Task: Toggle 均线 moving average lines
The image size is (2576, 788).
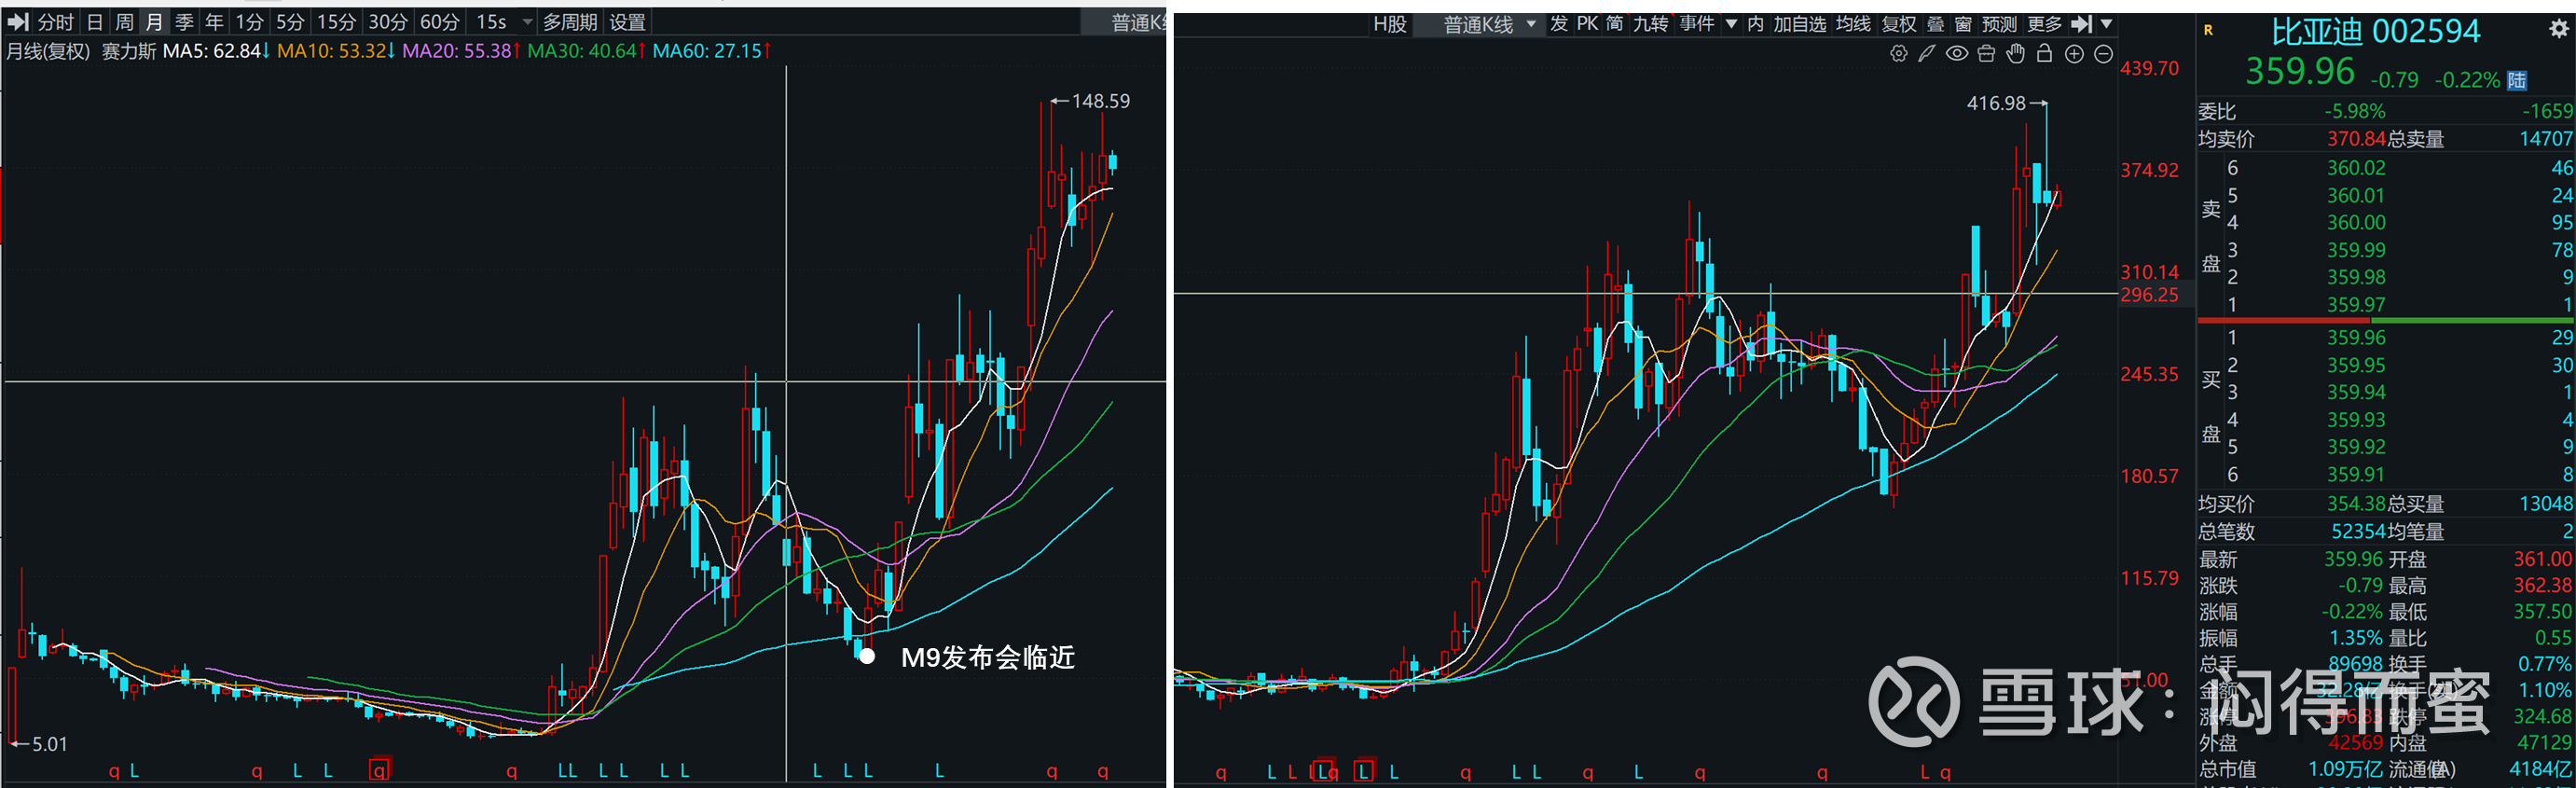Action: 1853,23
